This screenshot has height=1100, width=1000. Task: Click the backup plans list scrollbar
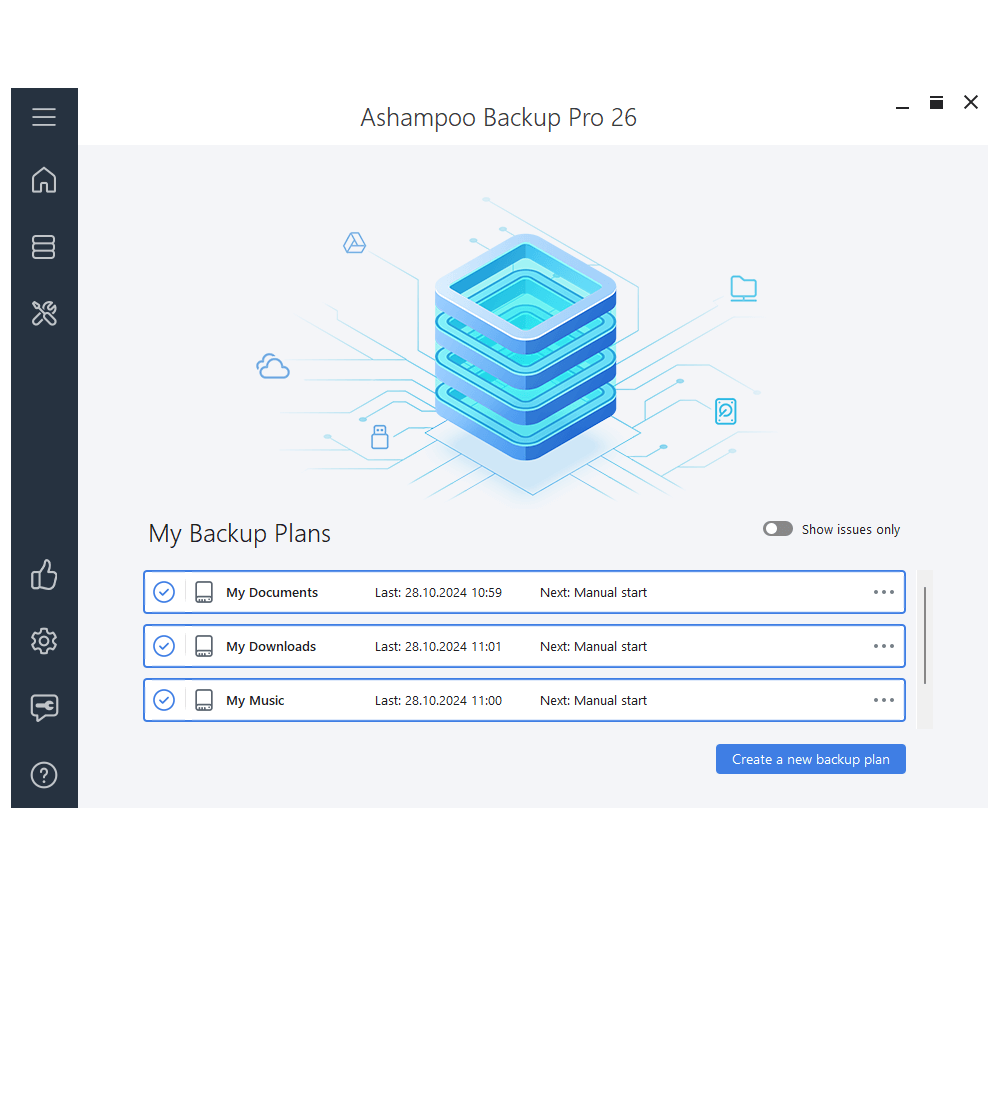(x=925, y=636)
